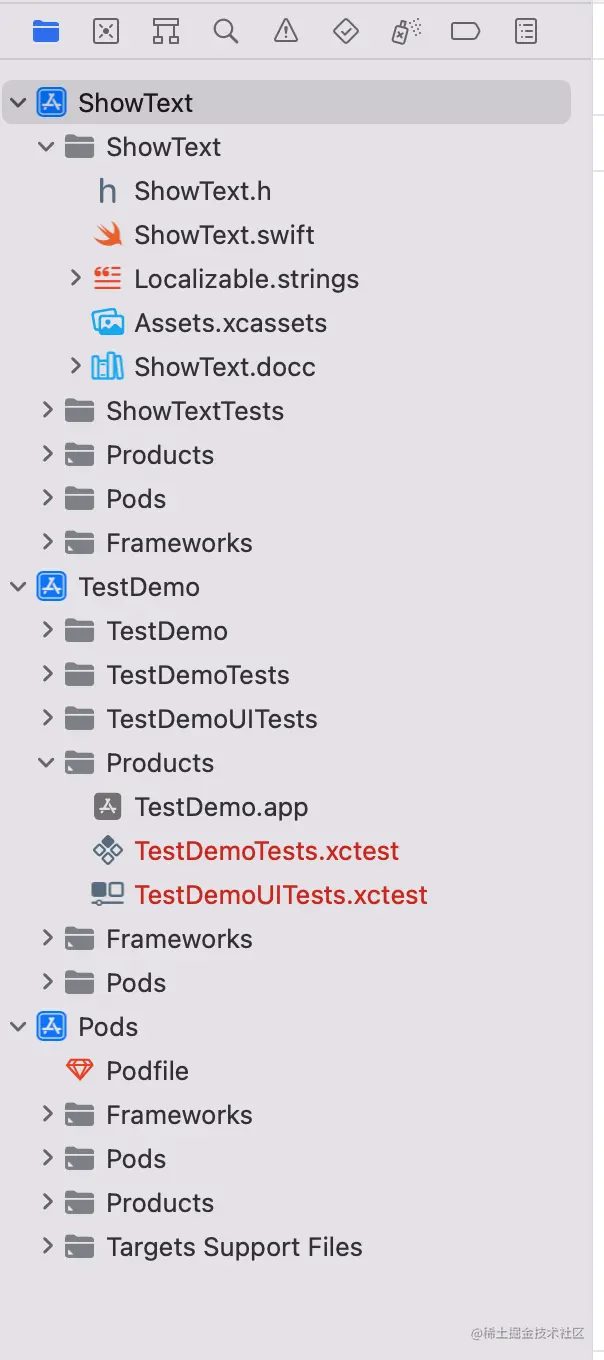
Task: Open the Find navigator magnifier icon
Action: point(226,32)
